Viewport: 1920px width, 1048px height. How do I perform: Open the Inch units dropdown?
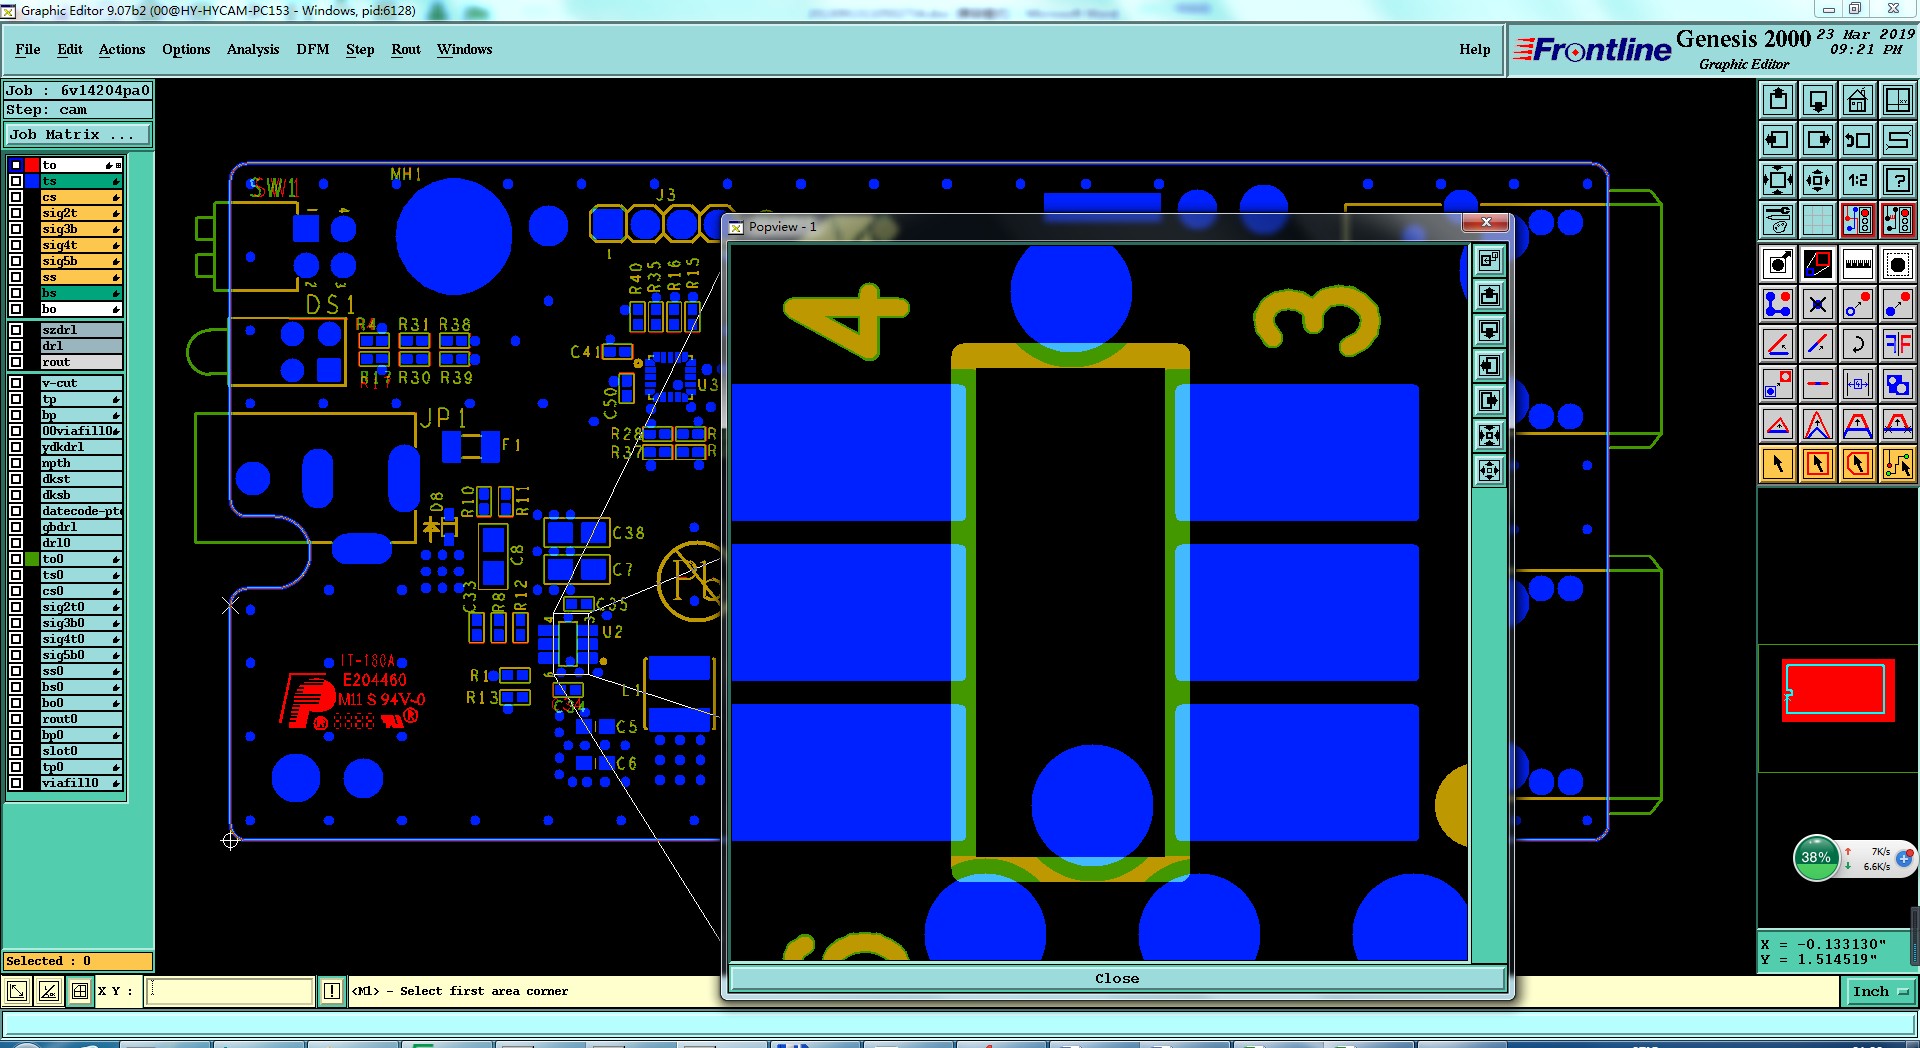[1880, 991]
